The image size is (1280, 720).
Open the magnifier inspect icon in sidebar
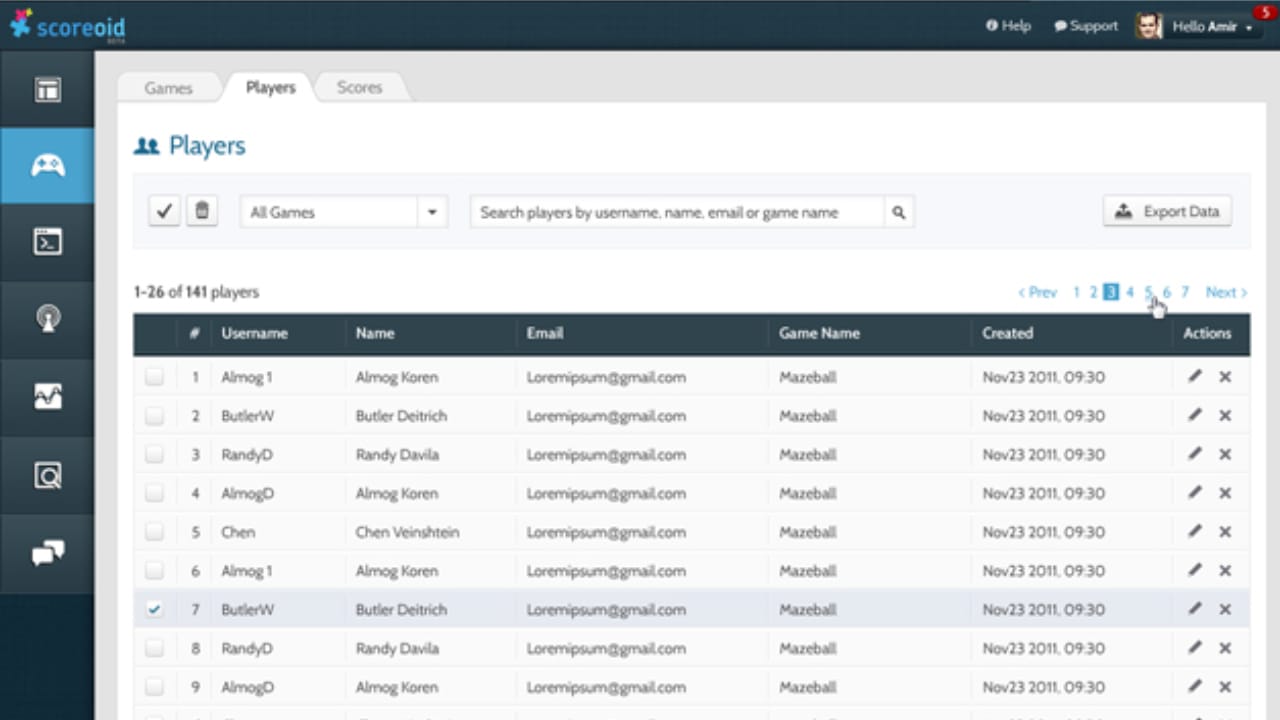tap(47, 475)
